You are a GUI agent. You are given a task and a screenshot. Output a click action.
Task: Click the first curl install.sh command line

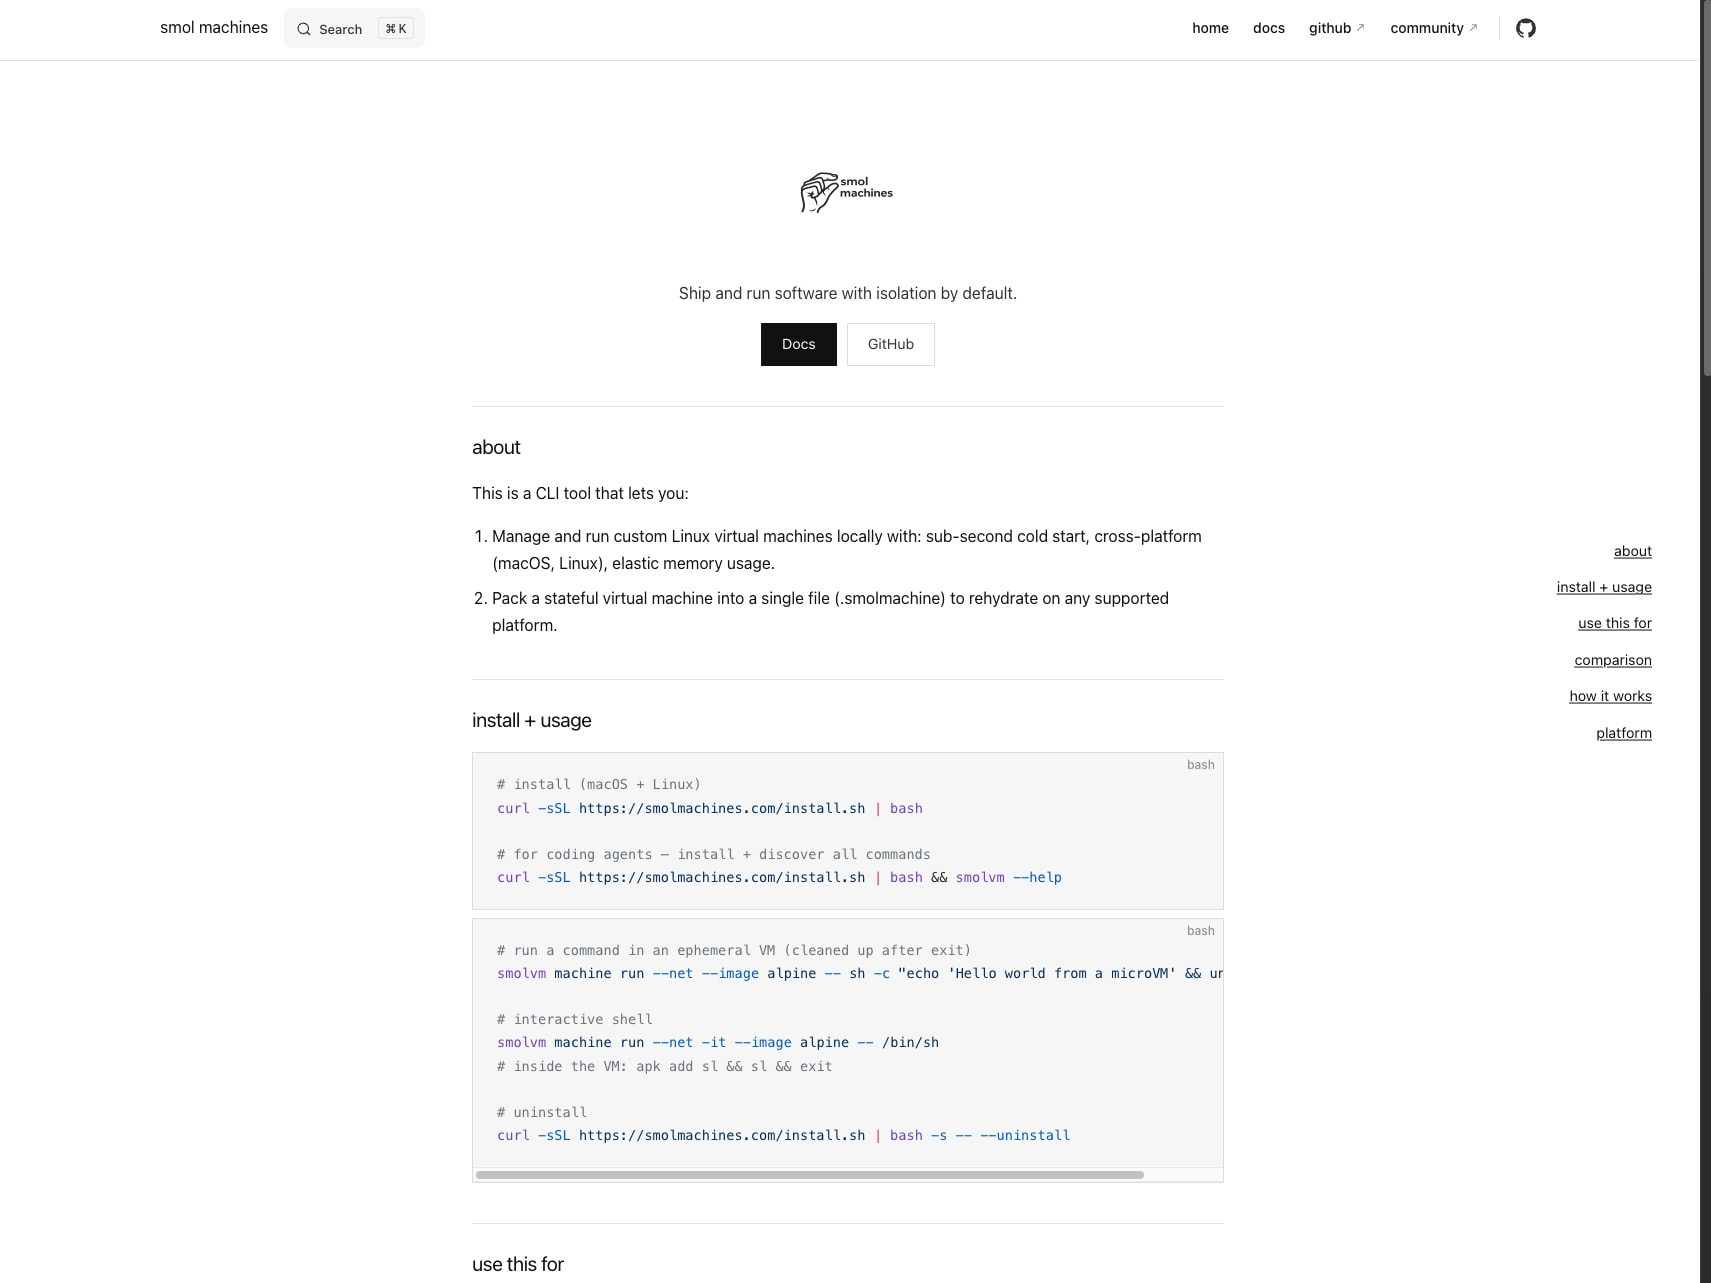coord(709,808)
